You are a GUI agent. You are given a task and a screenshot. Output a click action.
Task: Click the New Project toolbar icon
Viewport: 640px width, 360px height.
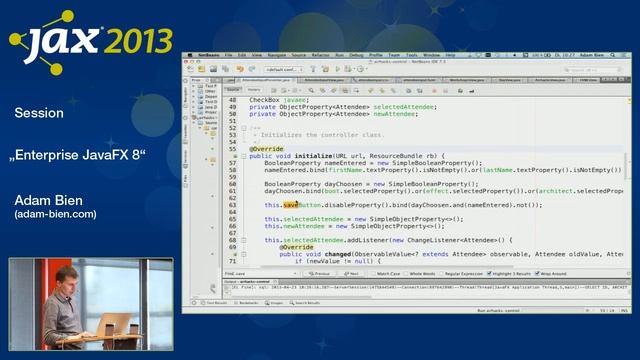click(x=202, y=69)
